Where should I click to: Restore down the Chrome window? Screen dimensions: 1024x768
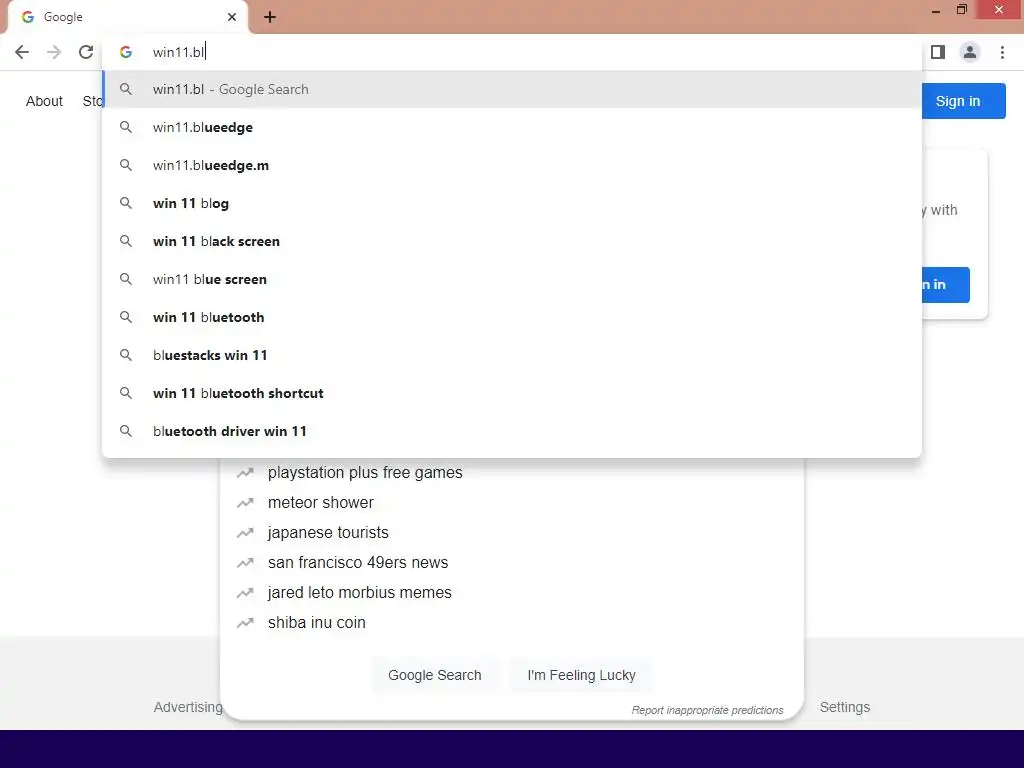click(x=962, y=10)
